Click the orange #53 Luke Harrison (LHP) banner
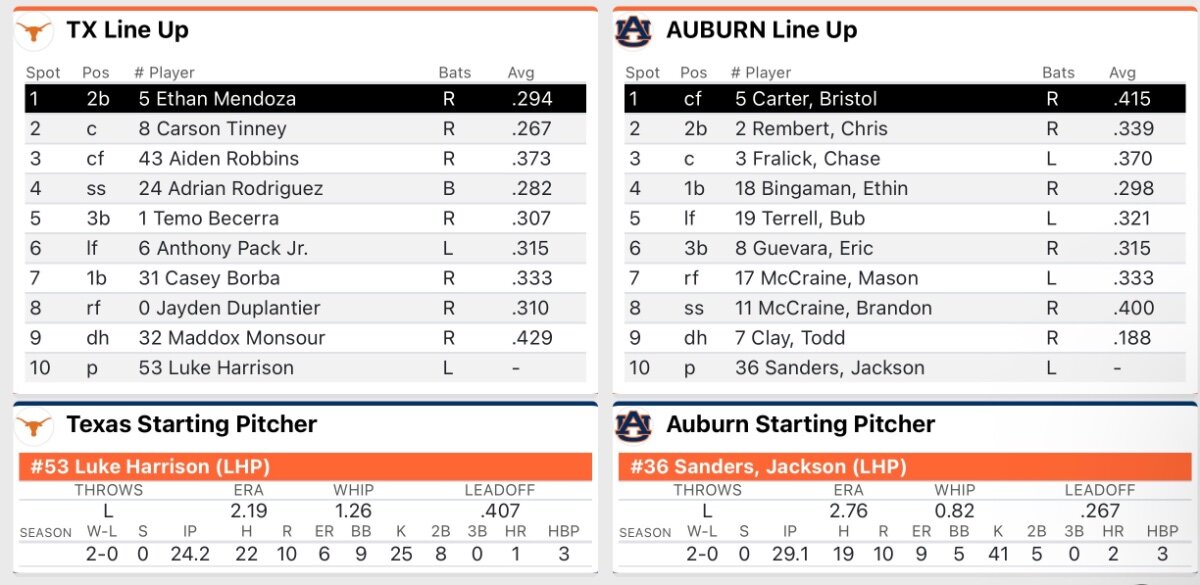Image resolution: width=1200 pixels, height=585 pixels. [305, 467]
